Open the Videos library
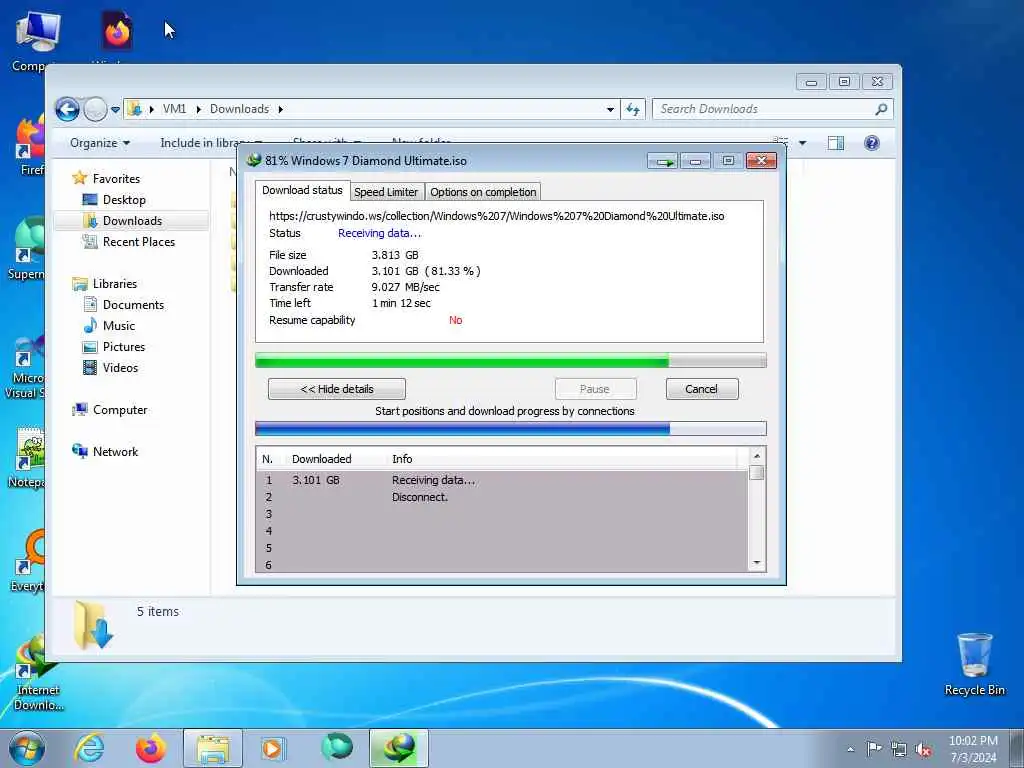This screenshot has height=768, width=1024. tap(120, 368)
